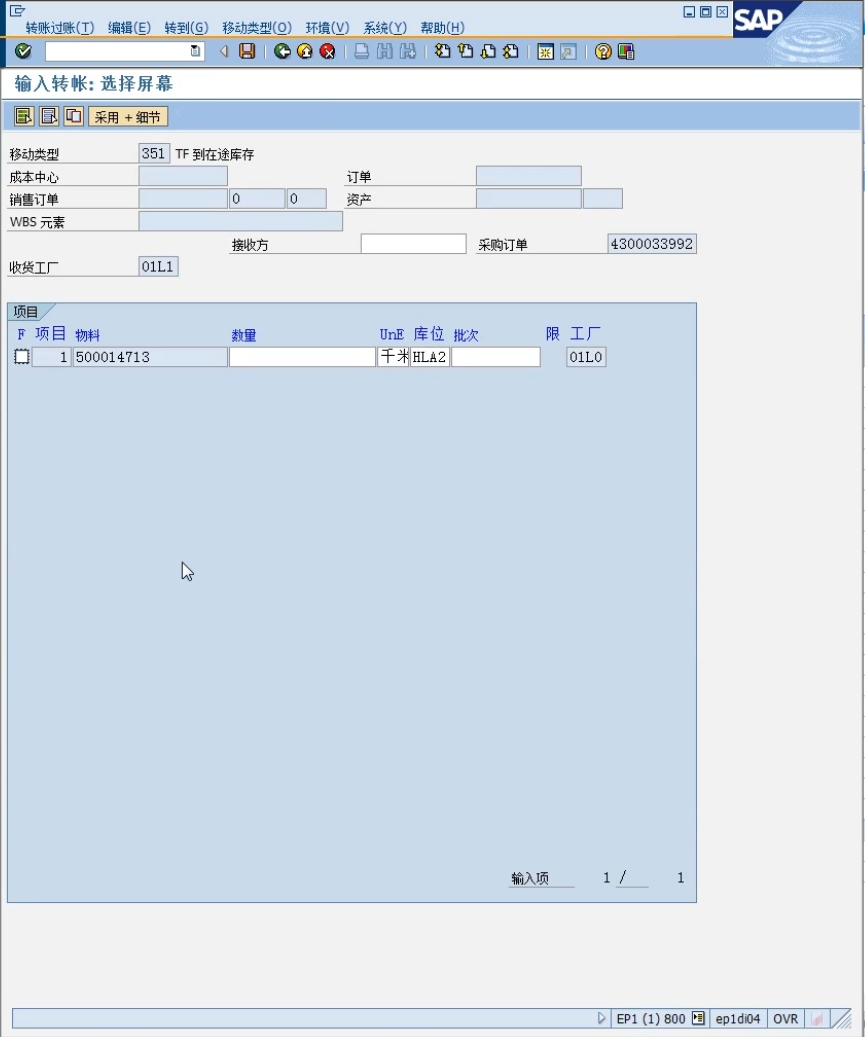Click the green Back arrow icon

(x=282, y=51)
